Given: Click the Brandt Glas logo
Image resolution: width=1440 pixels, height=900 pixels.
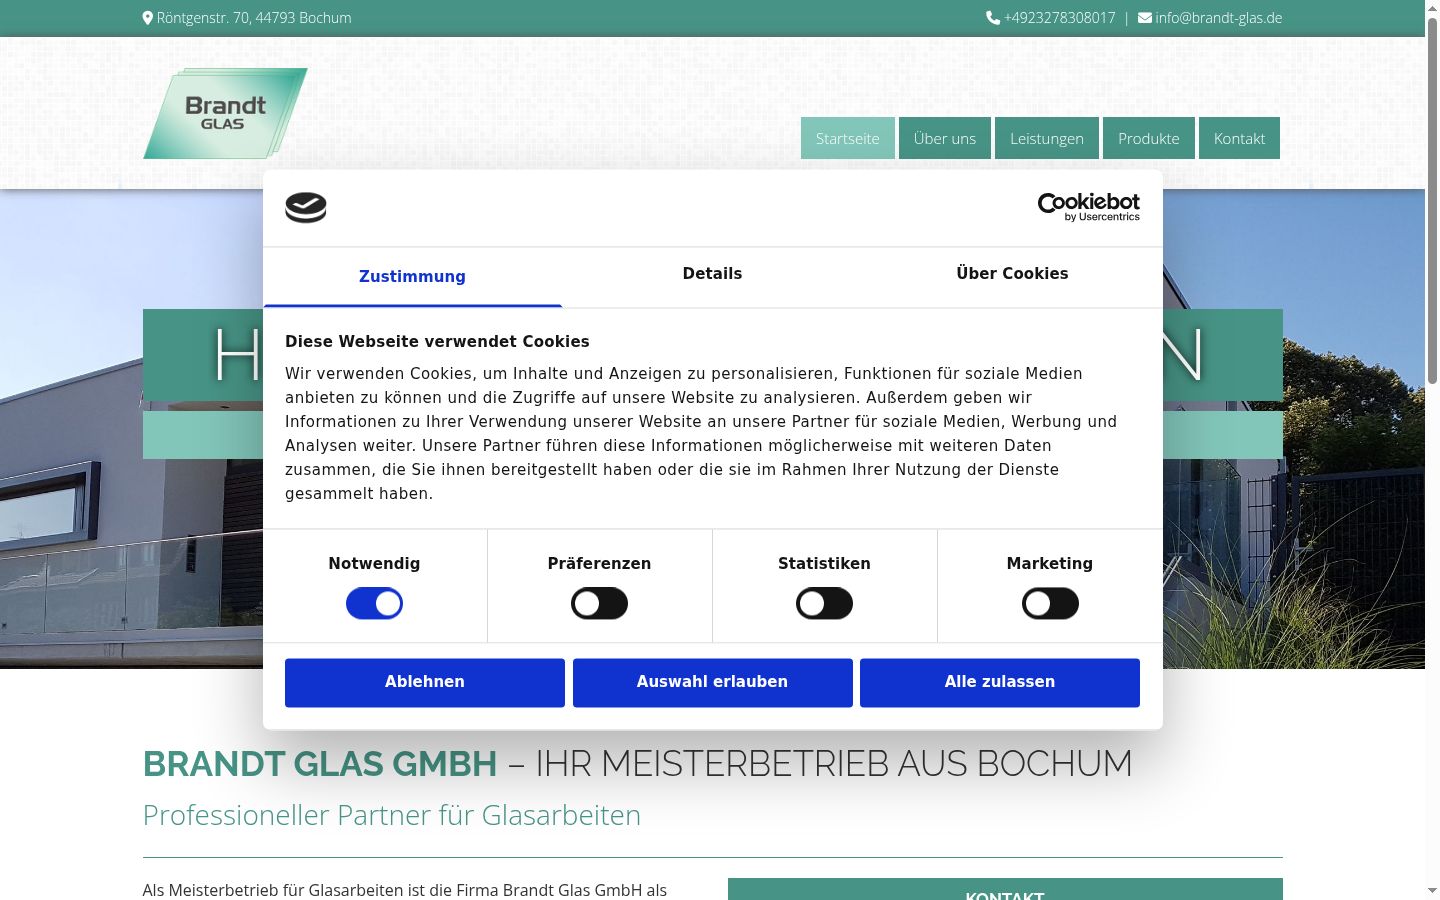Looking at the screenshot, I should pyautogui.click(x=225, y=113).
